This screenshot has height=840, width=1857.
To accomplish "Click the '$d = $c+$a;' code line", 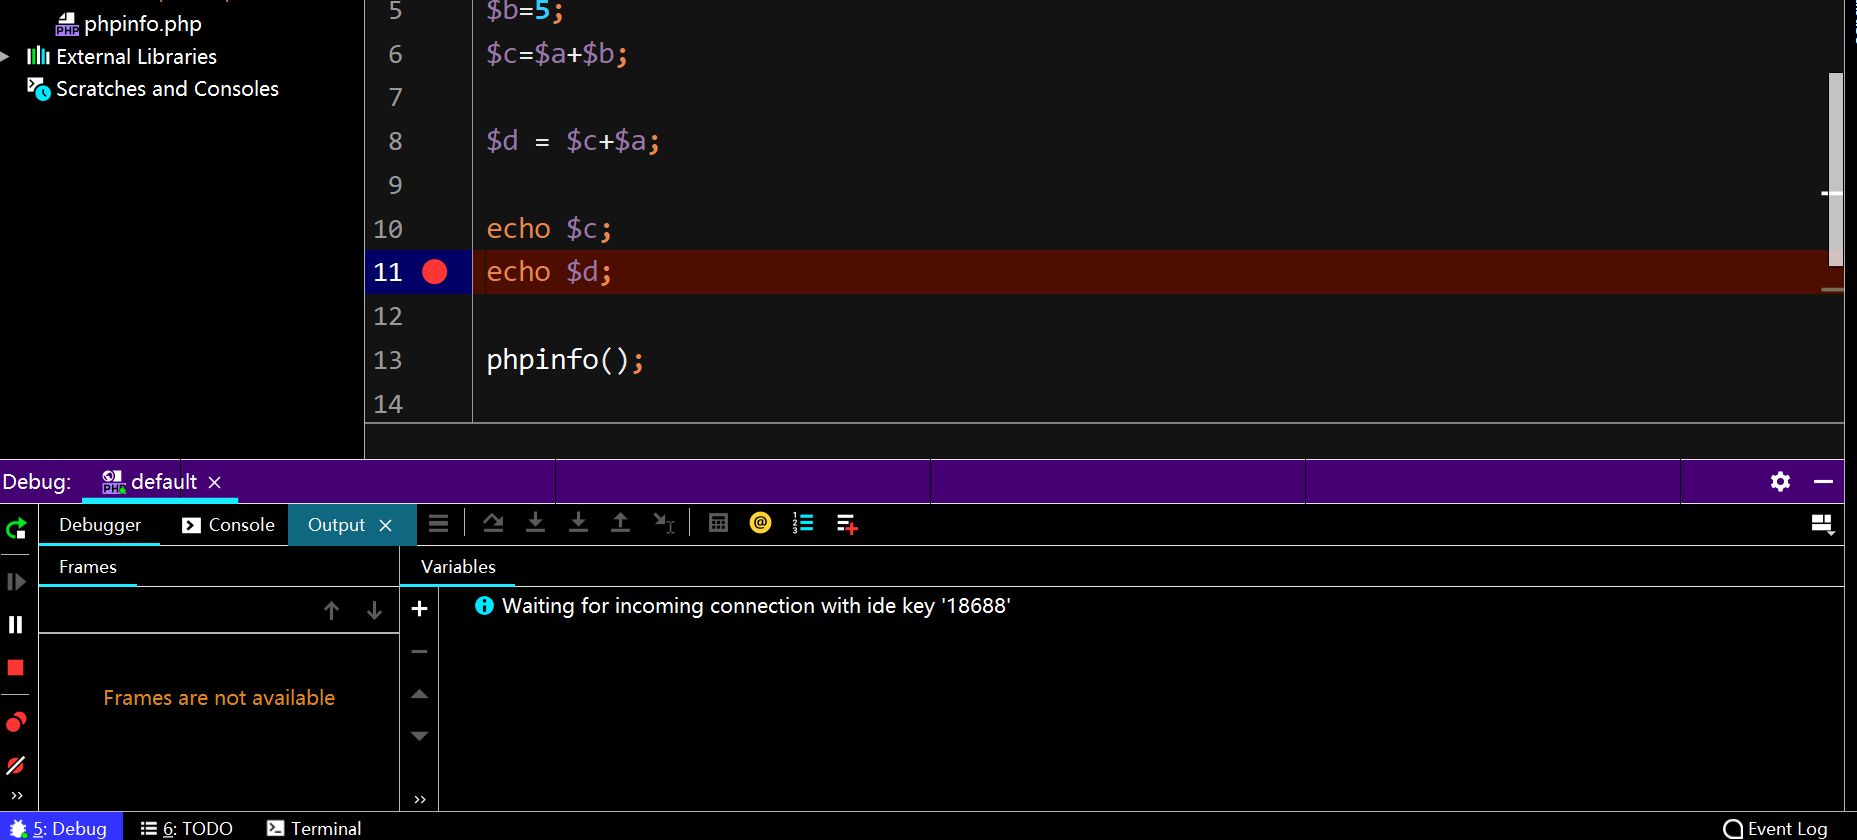I will [573, 141].
